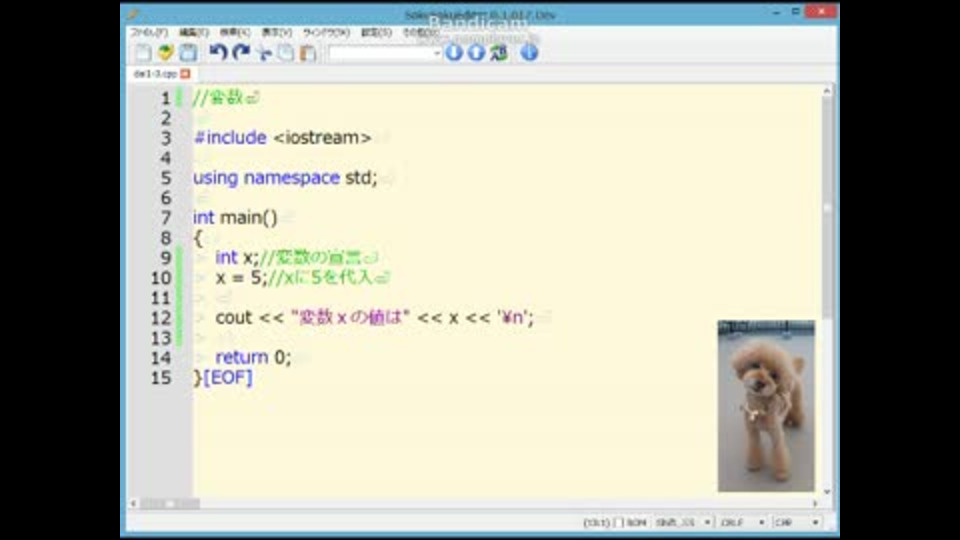Click inside the toolbar search text box

pos(380,53)
